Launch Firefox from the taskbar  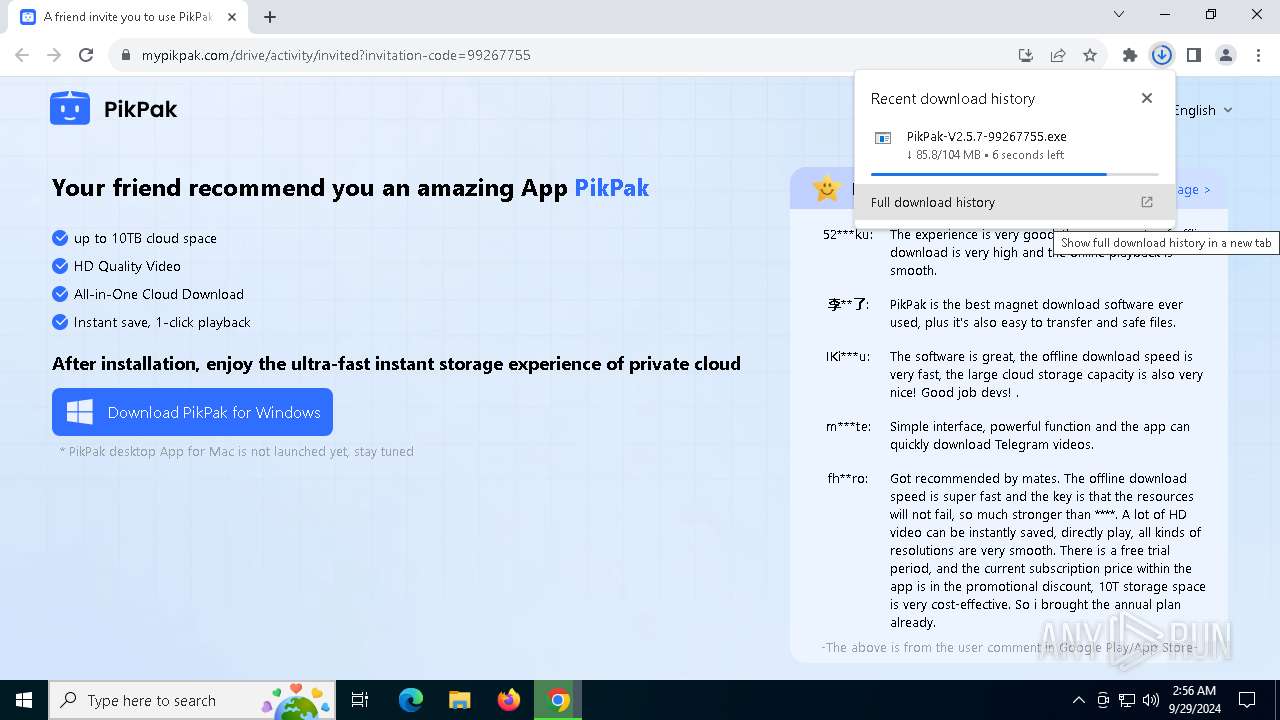[x=509, y=700]
